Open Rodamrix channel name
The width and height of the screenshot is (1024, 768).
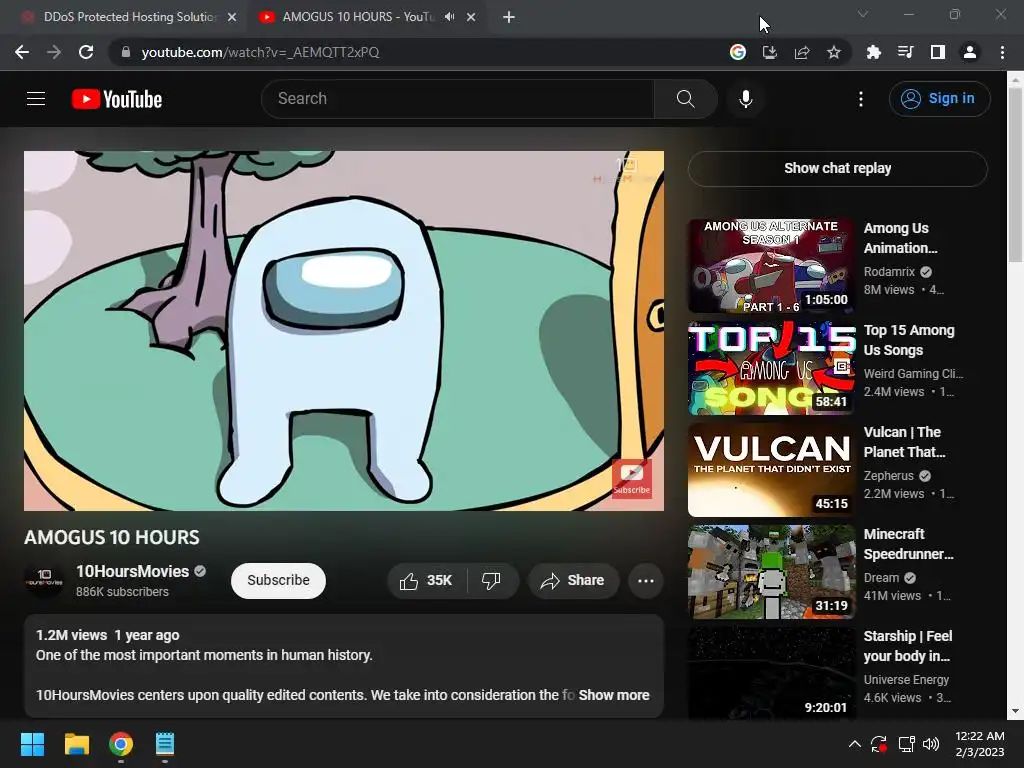point(889,272)
